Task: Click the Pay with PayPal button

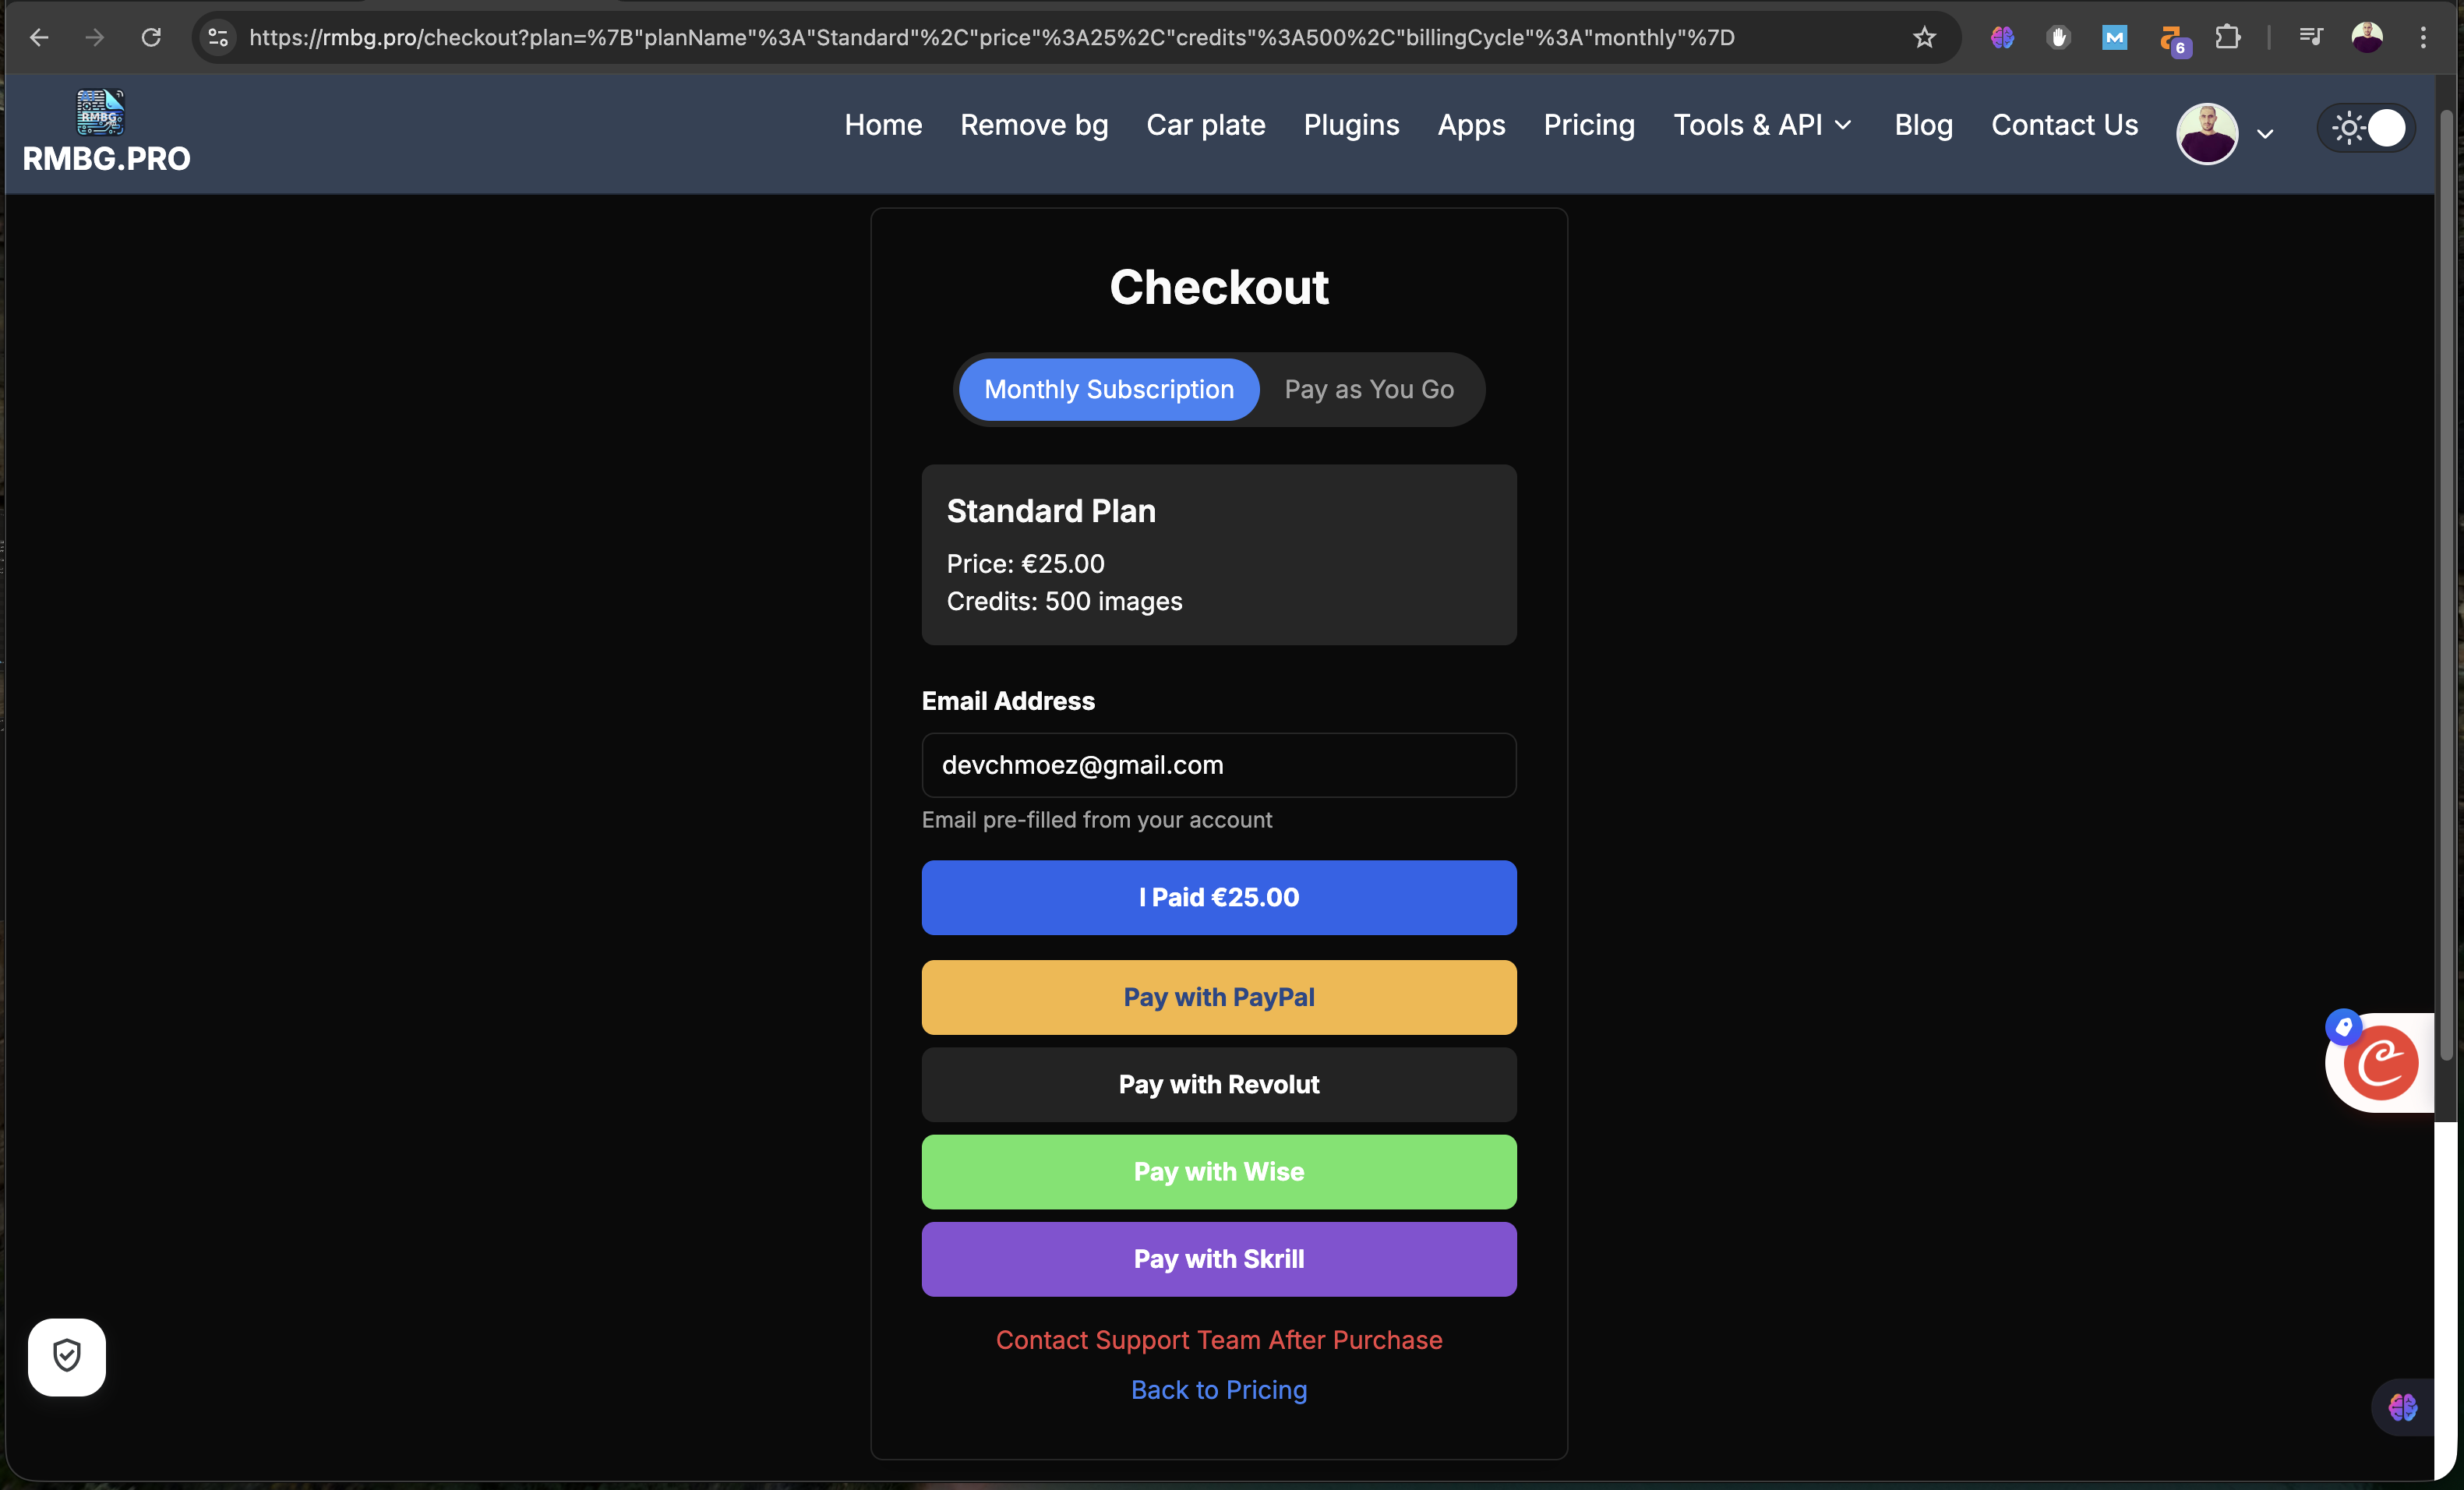Action: (1218, 997)
